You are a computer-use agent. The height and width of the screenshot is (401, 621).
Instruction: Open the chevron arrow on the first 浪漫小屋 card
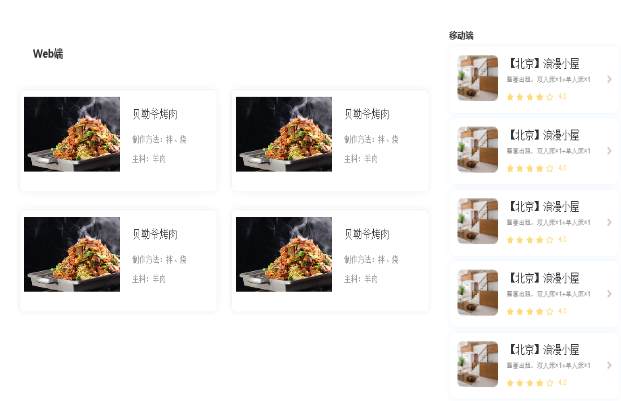click(x=609, y=79)
